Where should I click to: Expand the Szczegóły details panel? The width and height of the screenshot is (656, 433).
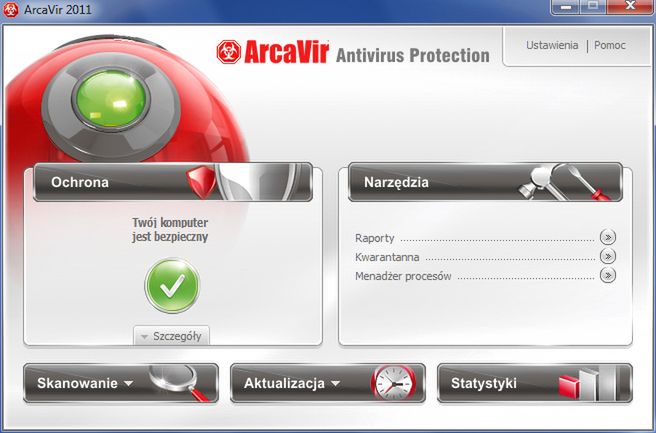[x=172, y=336]
